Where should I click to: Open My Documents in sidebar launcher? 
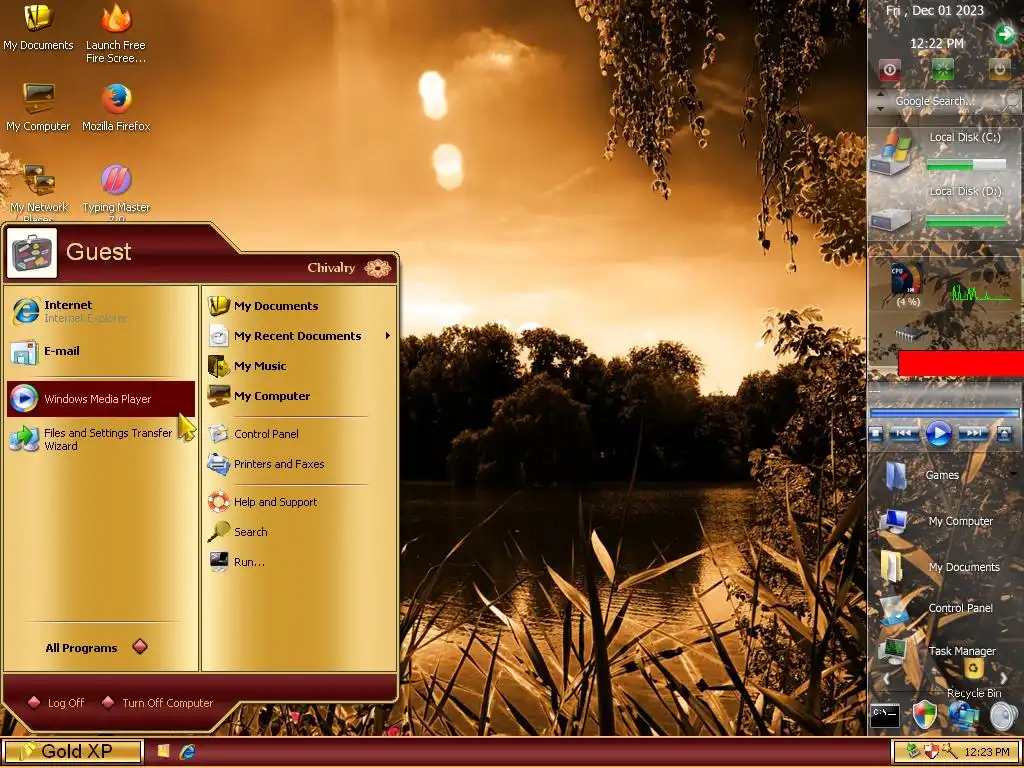[x=940, y=567]
